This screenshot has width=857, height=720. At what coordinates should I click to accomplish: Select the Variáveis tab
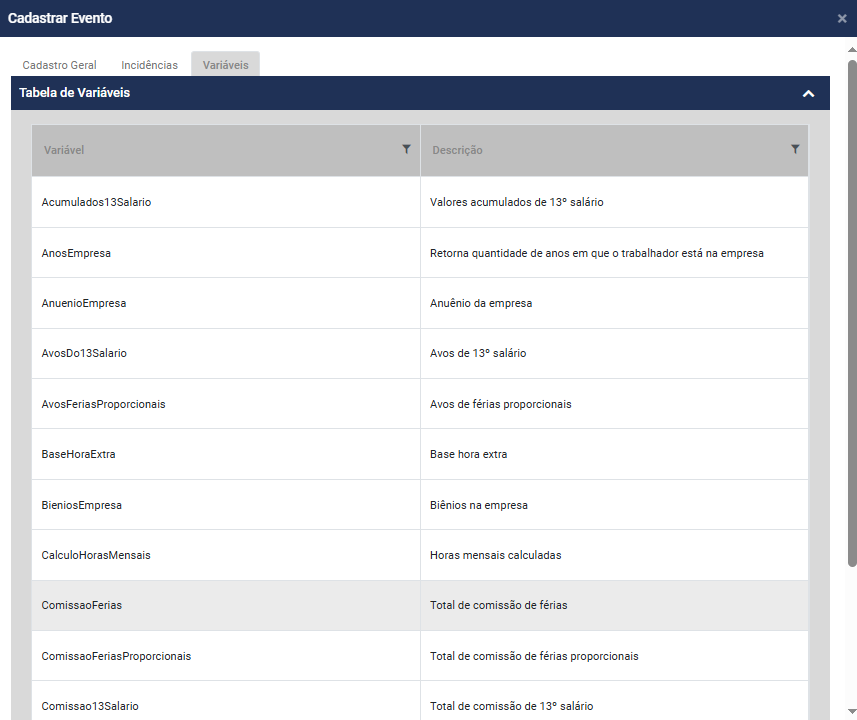tap(225, 65)
